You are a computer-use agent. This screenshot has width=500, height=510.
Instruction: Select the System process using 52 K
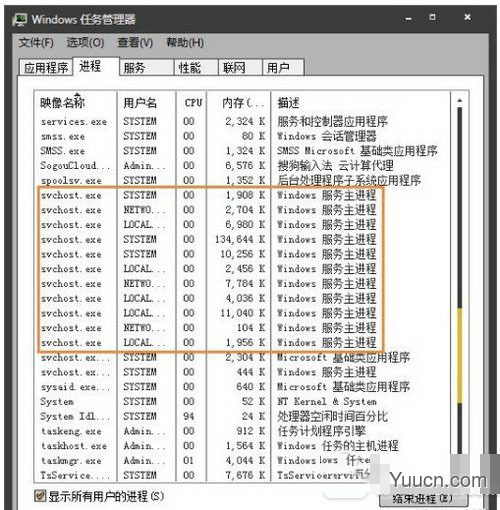[242, 401]
